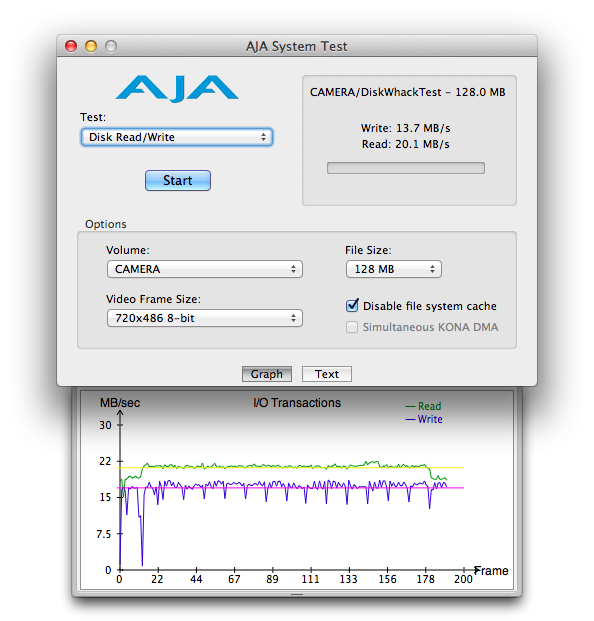The width and height of the screenshot is (594, 621).
Task: Switch to the Text tab
Action: [327, 374]
